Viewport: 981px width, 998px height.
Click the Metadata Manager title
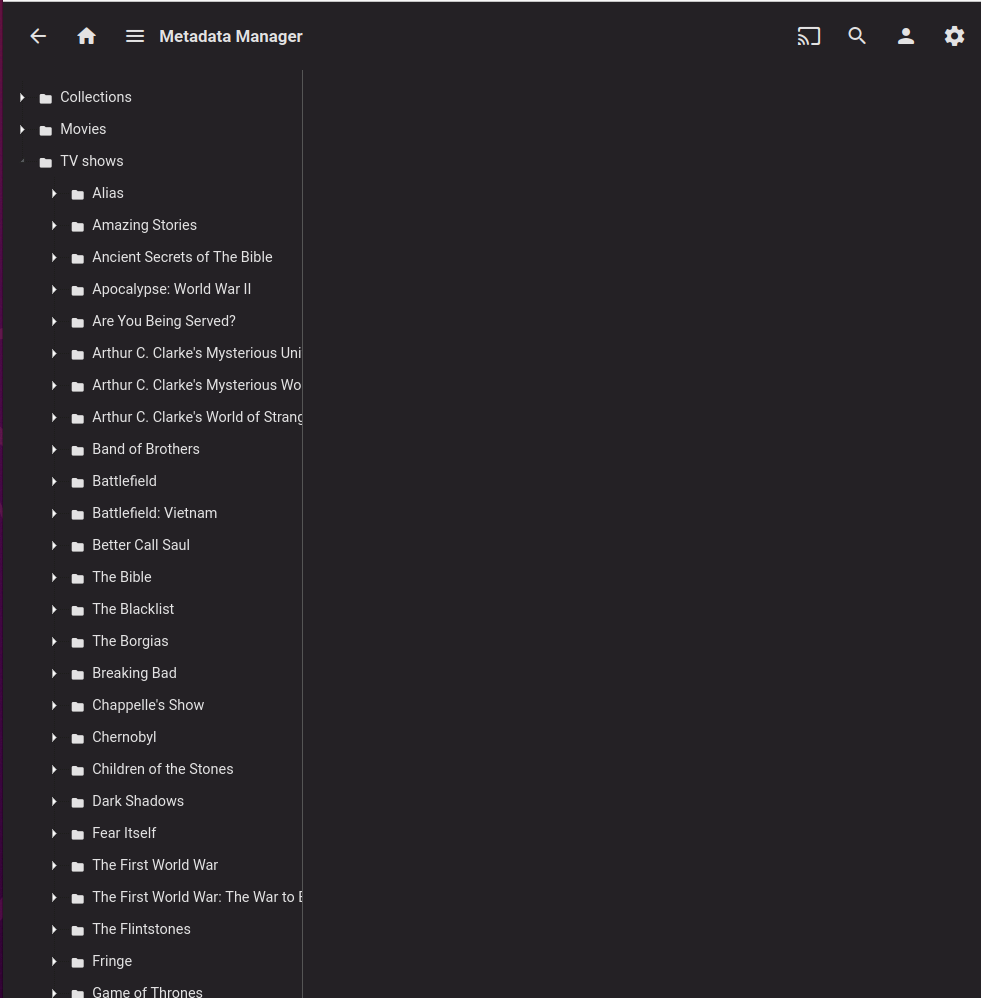click(231, 36)
